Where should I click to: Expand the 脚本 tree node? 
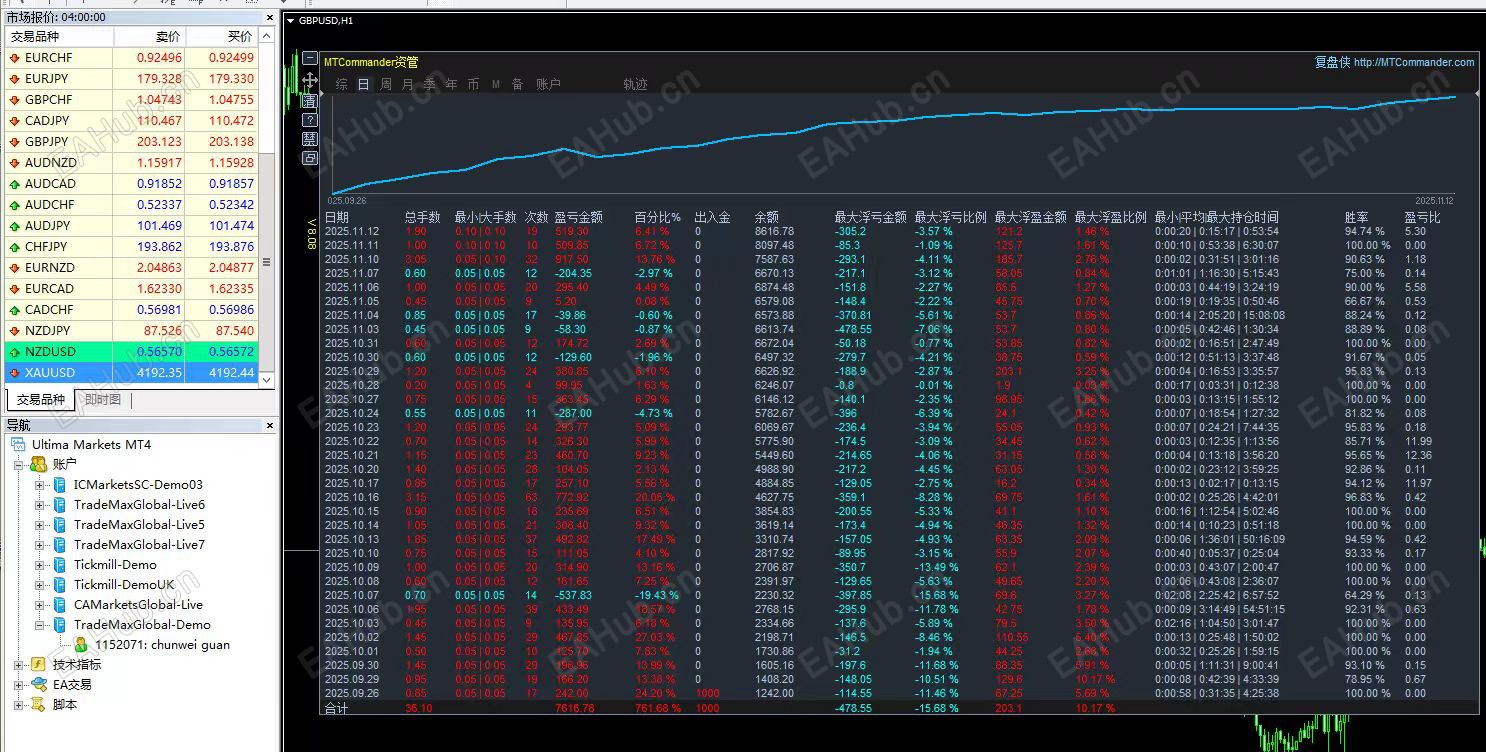pos(18,705)
